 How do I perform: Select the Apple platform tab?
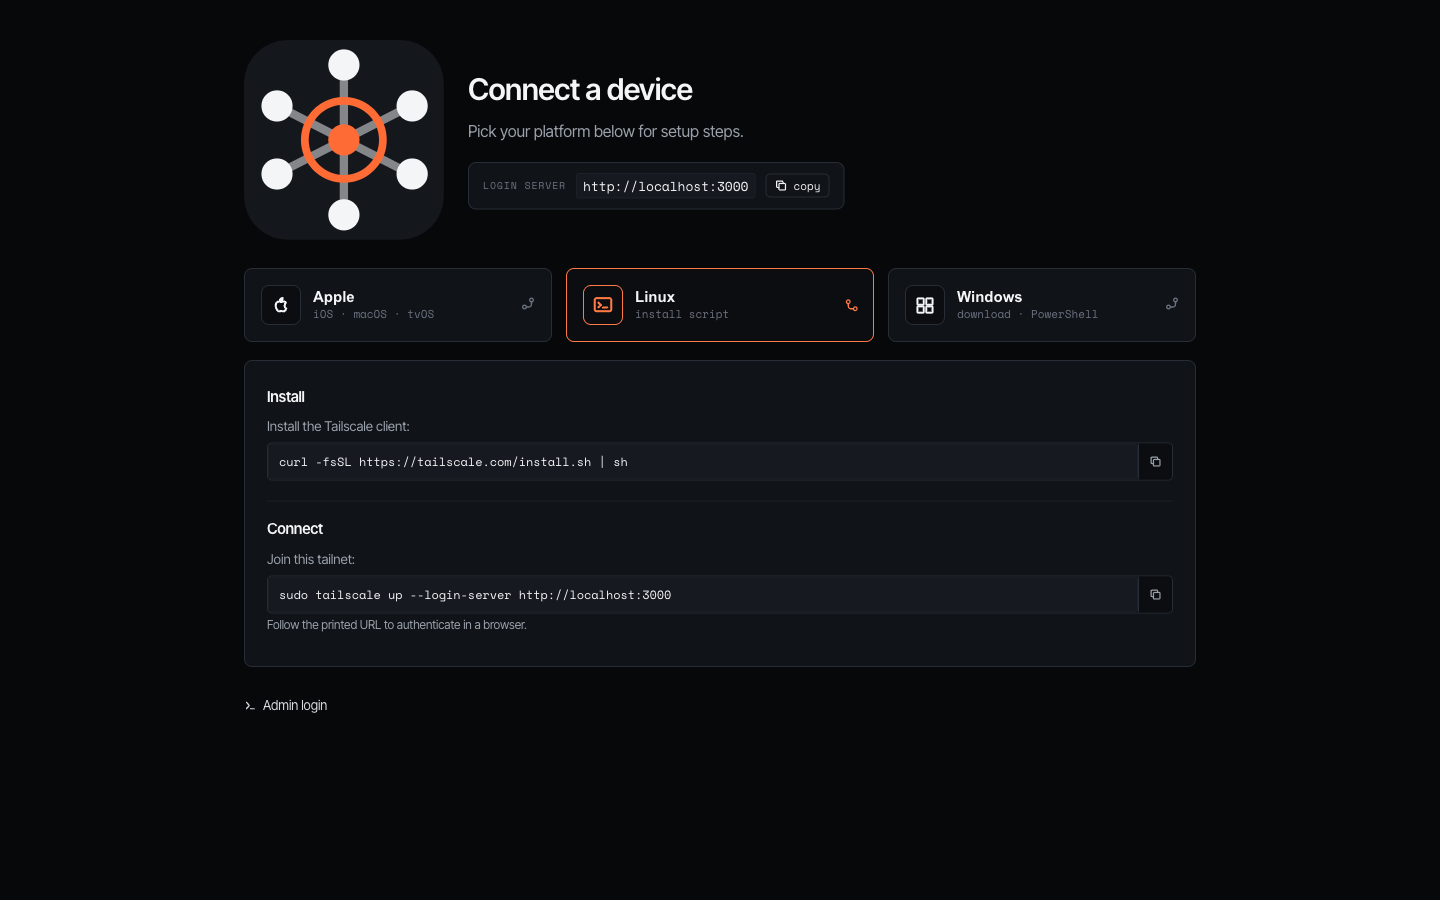pyautogui.click(x=398, y=305)
